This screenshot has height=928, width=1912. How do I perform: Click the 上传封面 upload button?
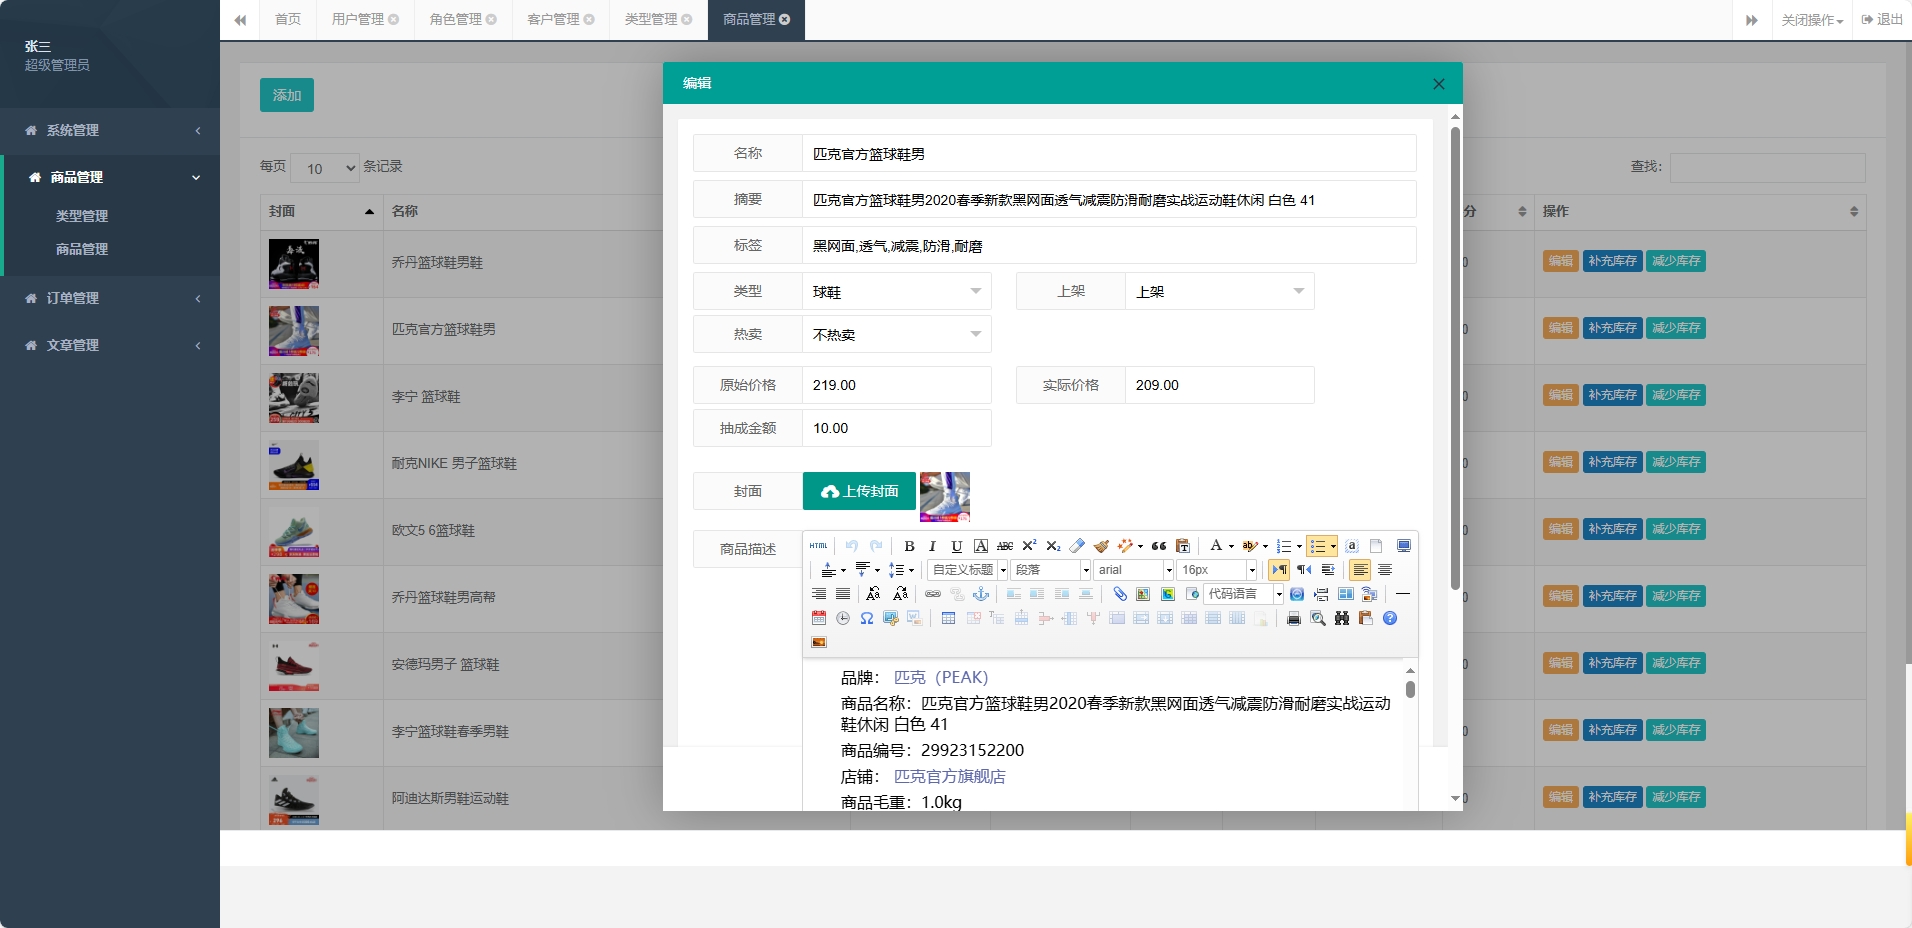tap(858, 491)
